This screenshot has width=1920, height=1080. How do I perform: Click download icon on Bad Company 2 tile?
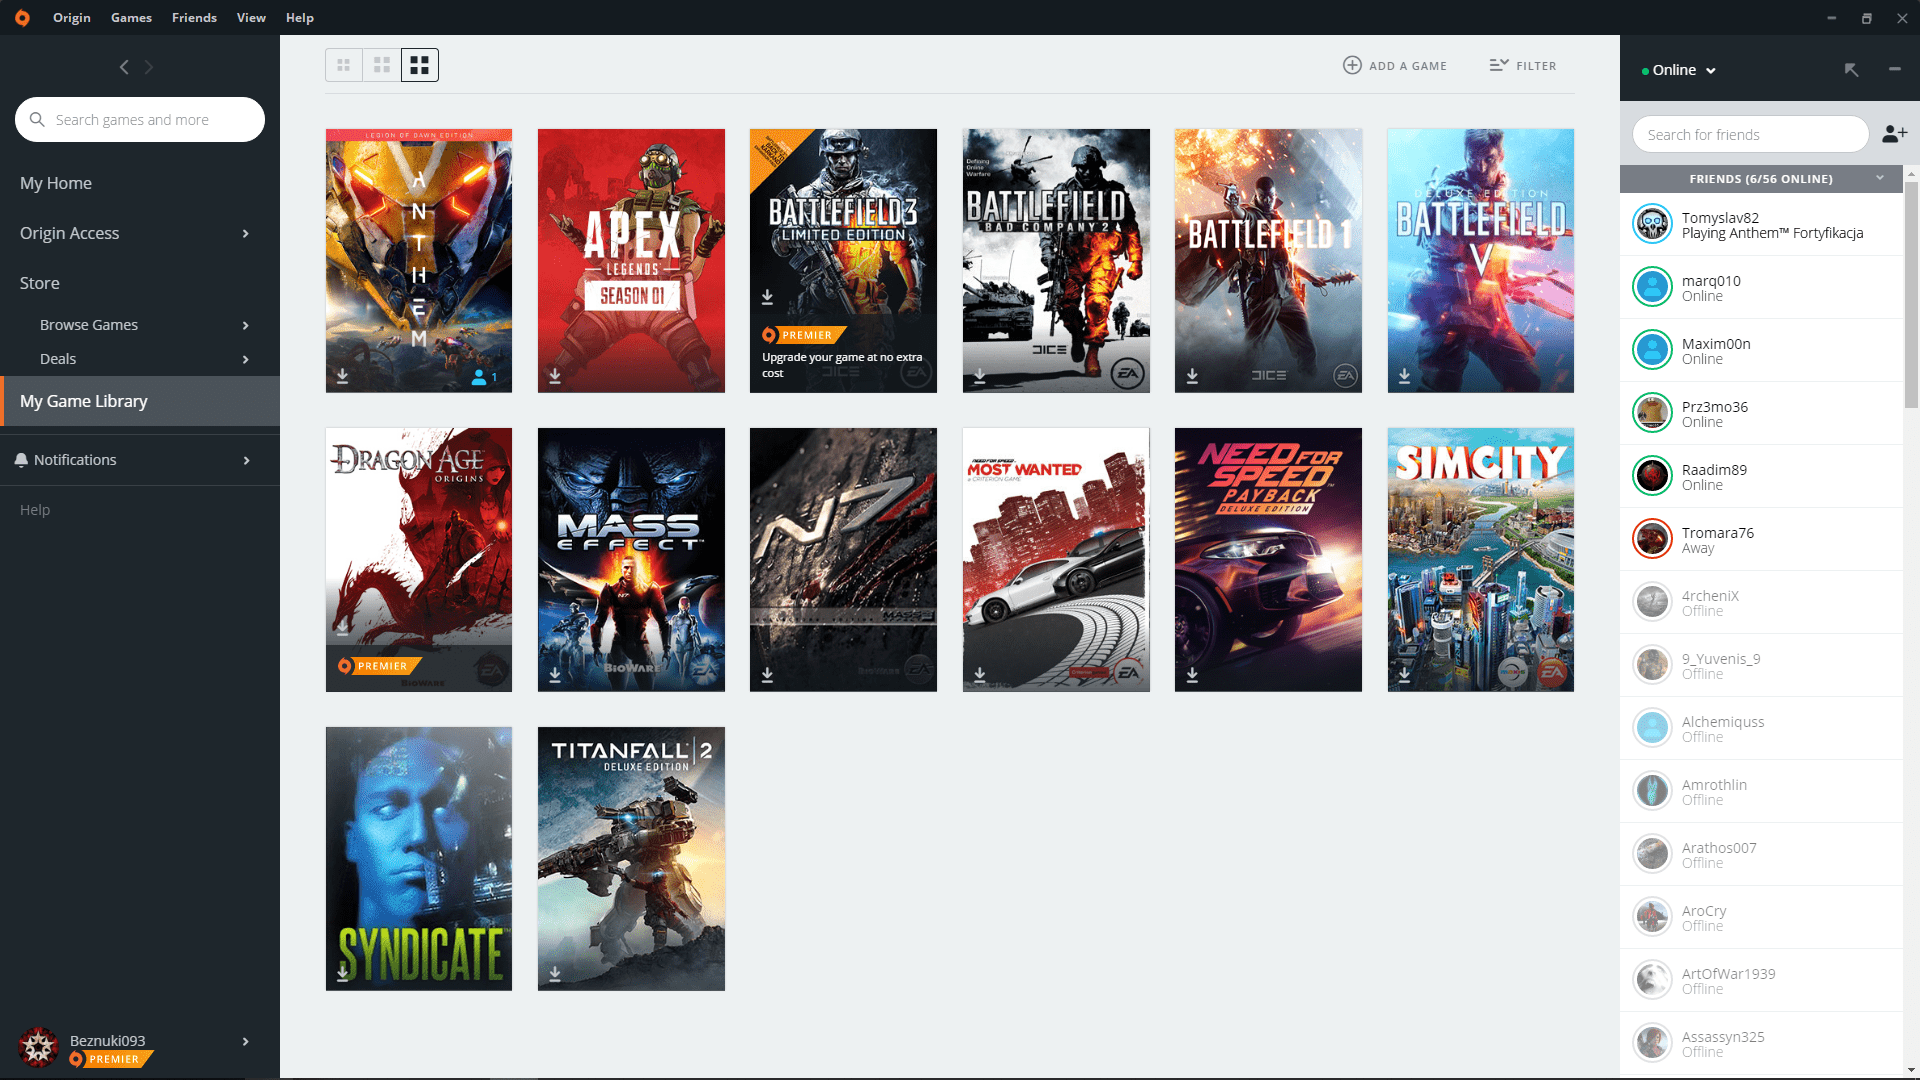pyautogui.click(x=980, y=376)
